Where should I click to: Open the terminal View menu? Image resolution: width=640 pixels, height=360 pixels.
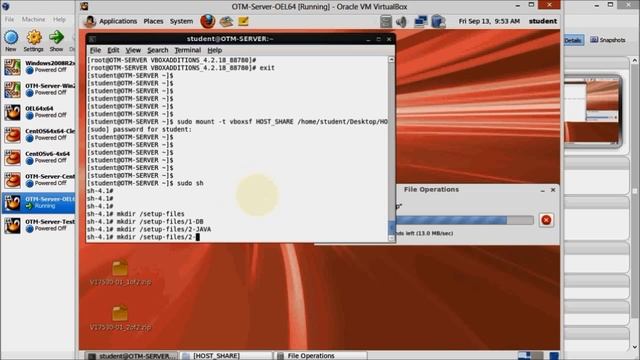click(x=133, y=50)
